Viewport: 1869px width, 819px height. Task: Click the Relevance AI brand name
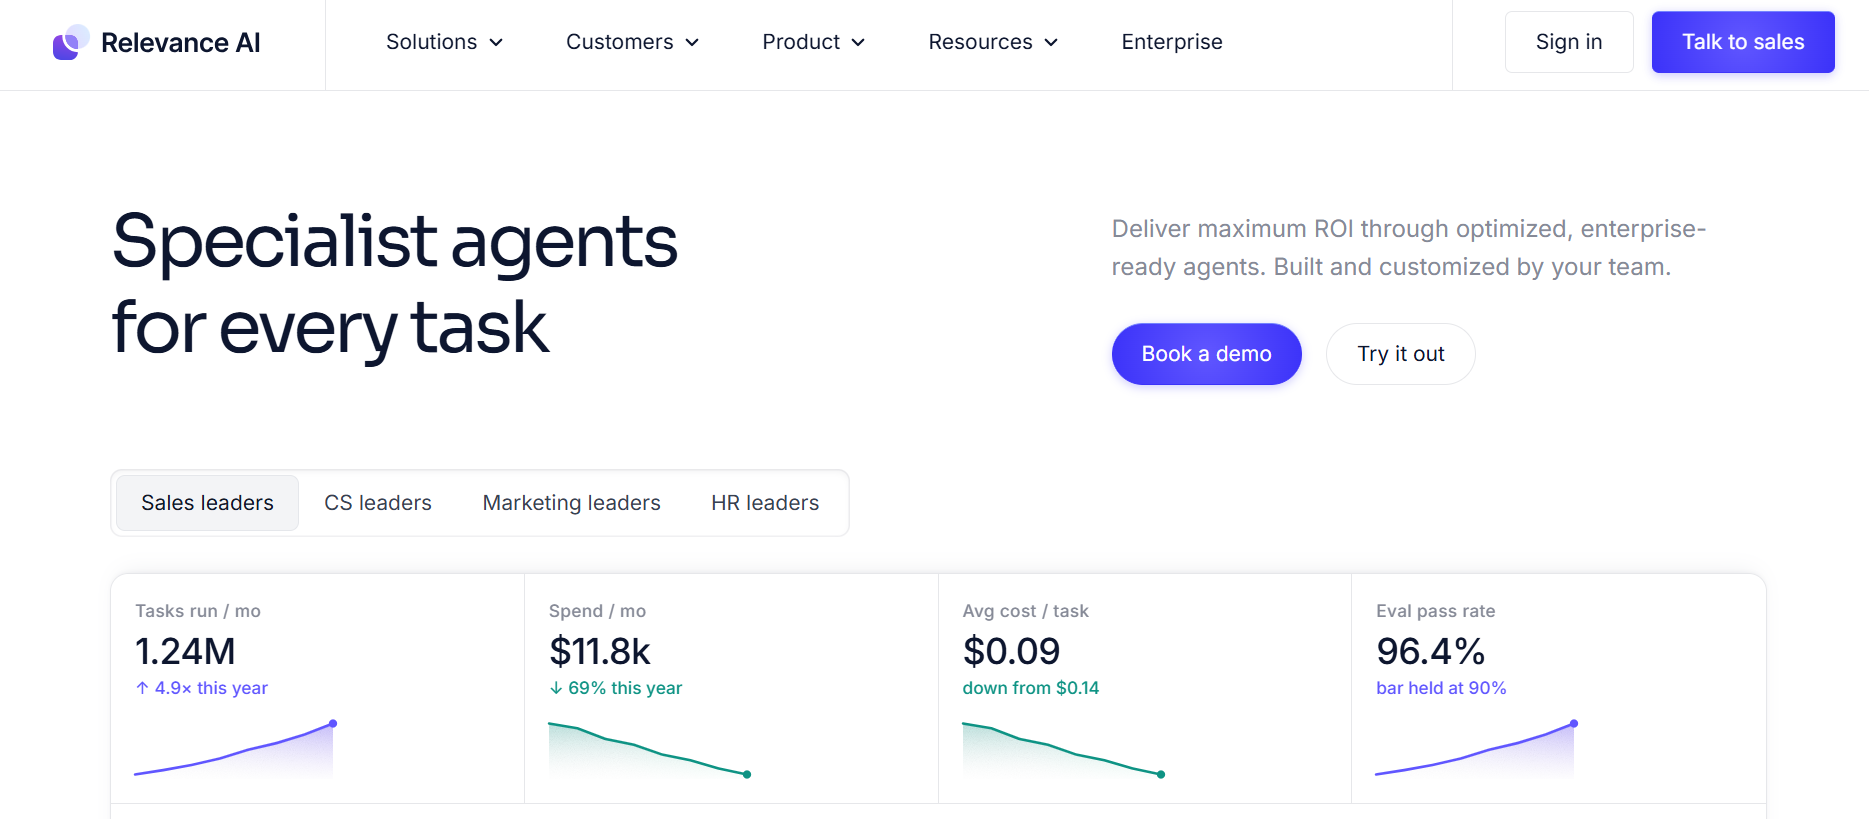coord(181,43)
